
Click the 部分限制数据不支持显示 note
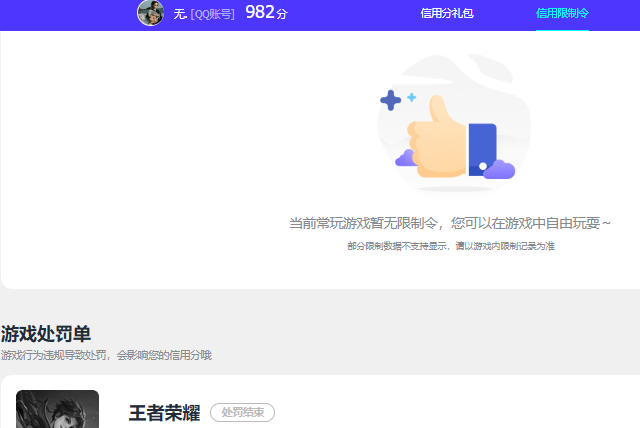[451, 246]
